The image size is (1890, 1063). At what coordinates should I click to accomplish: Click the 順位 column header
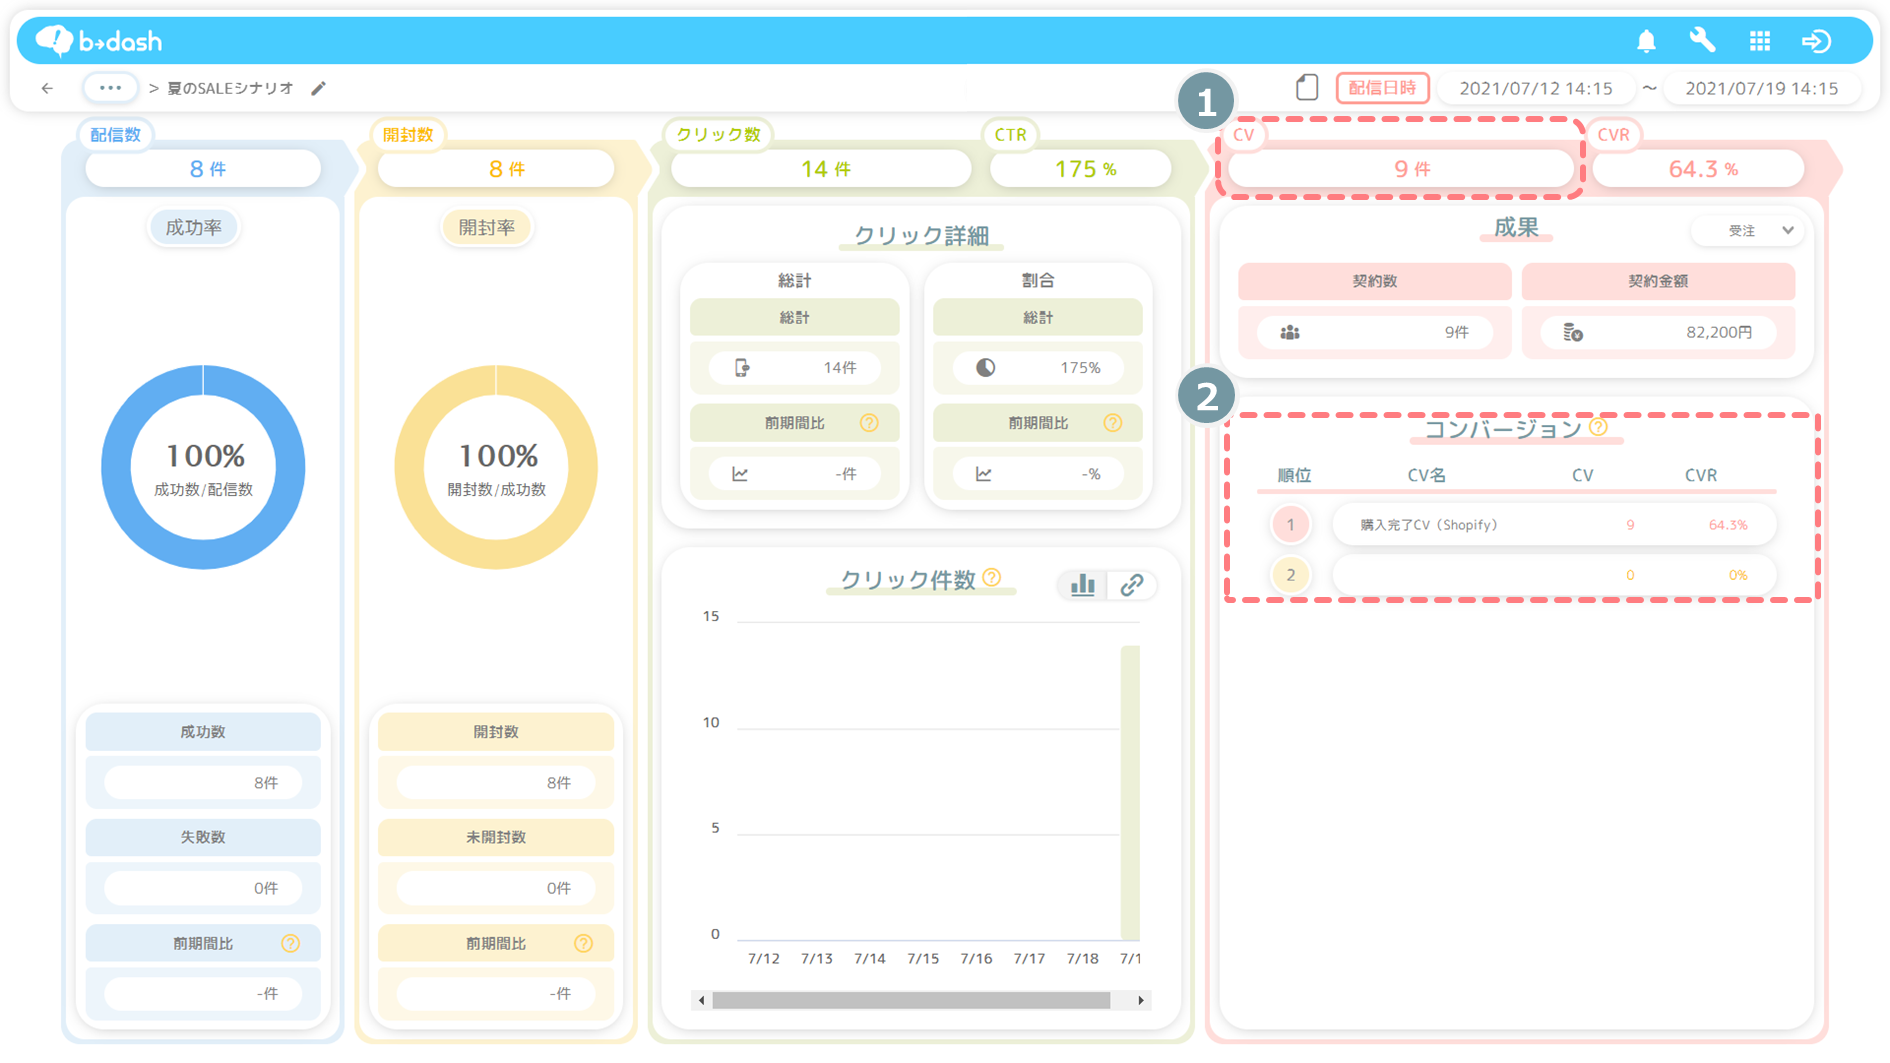pos(1294,475)
